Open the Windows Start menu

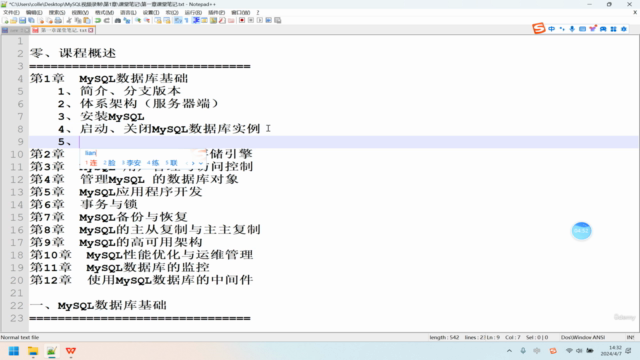coord(14,351)
